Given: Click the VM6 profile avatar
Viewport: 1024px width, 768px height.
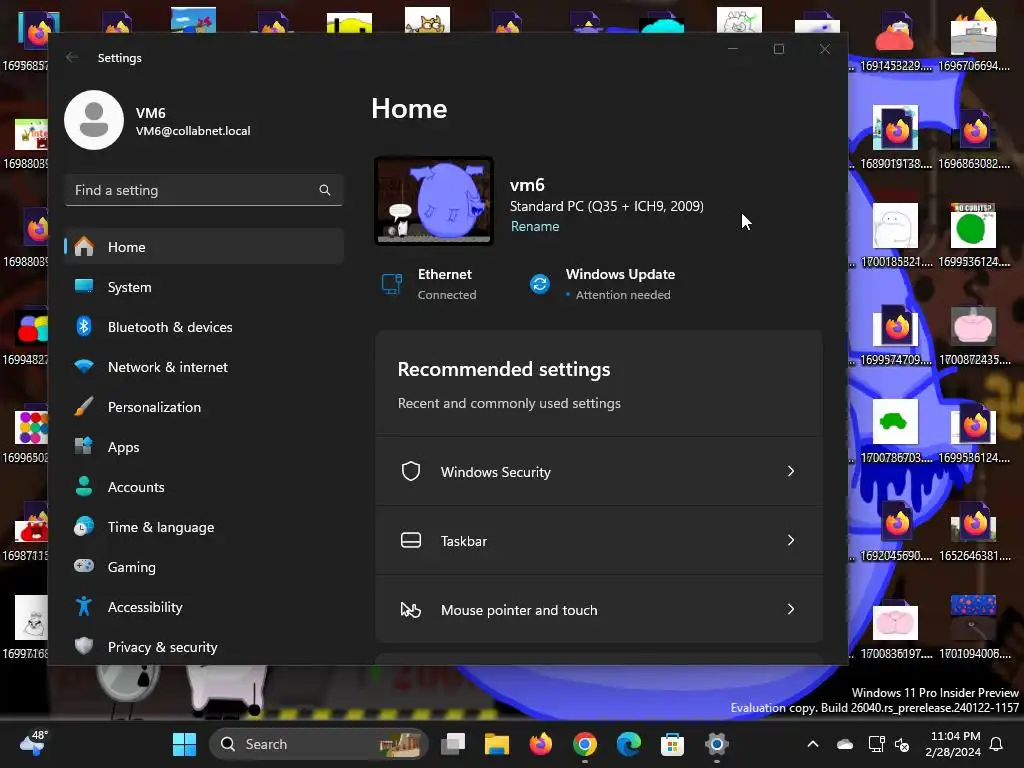Looking at the screenshot, I should click(94, 120).
